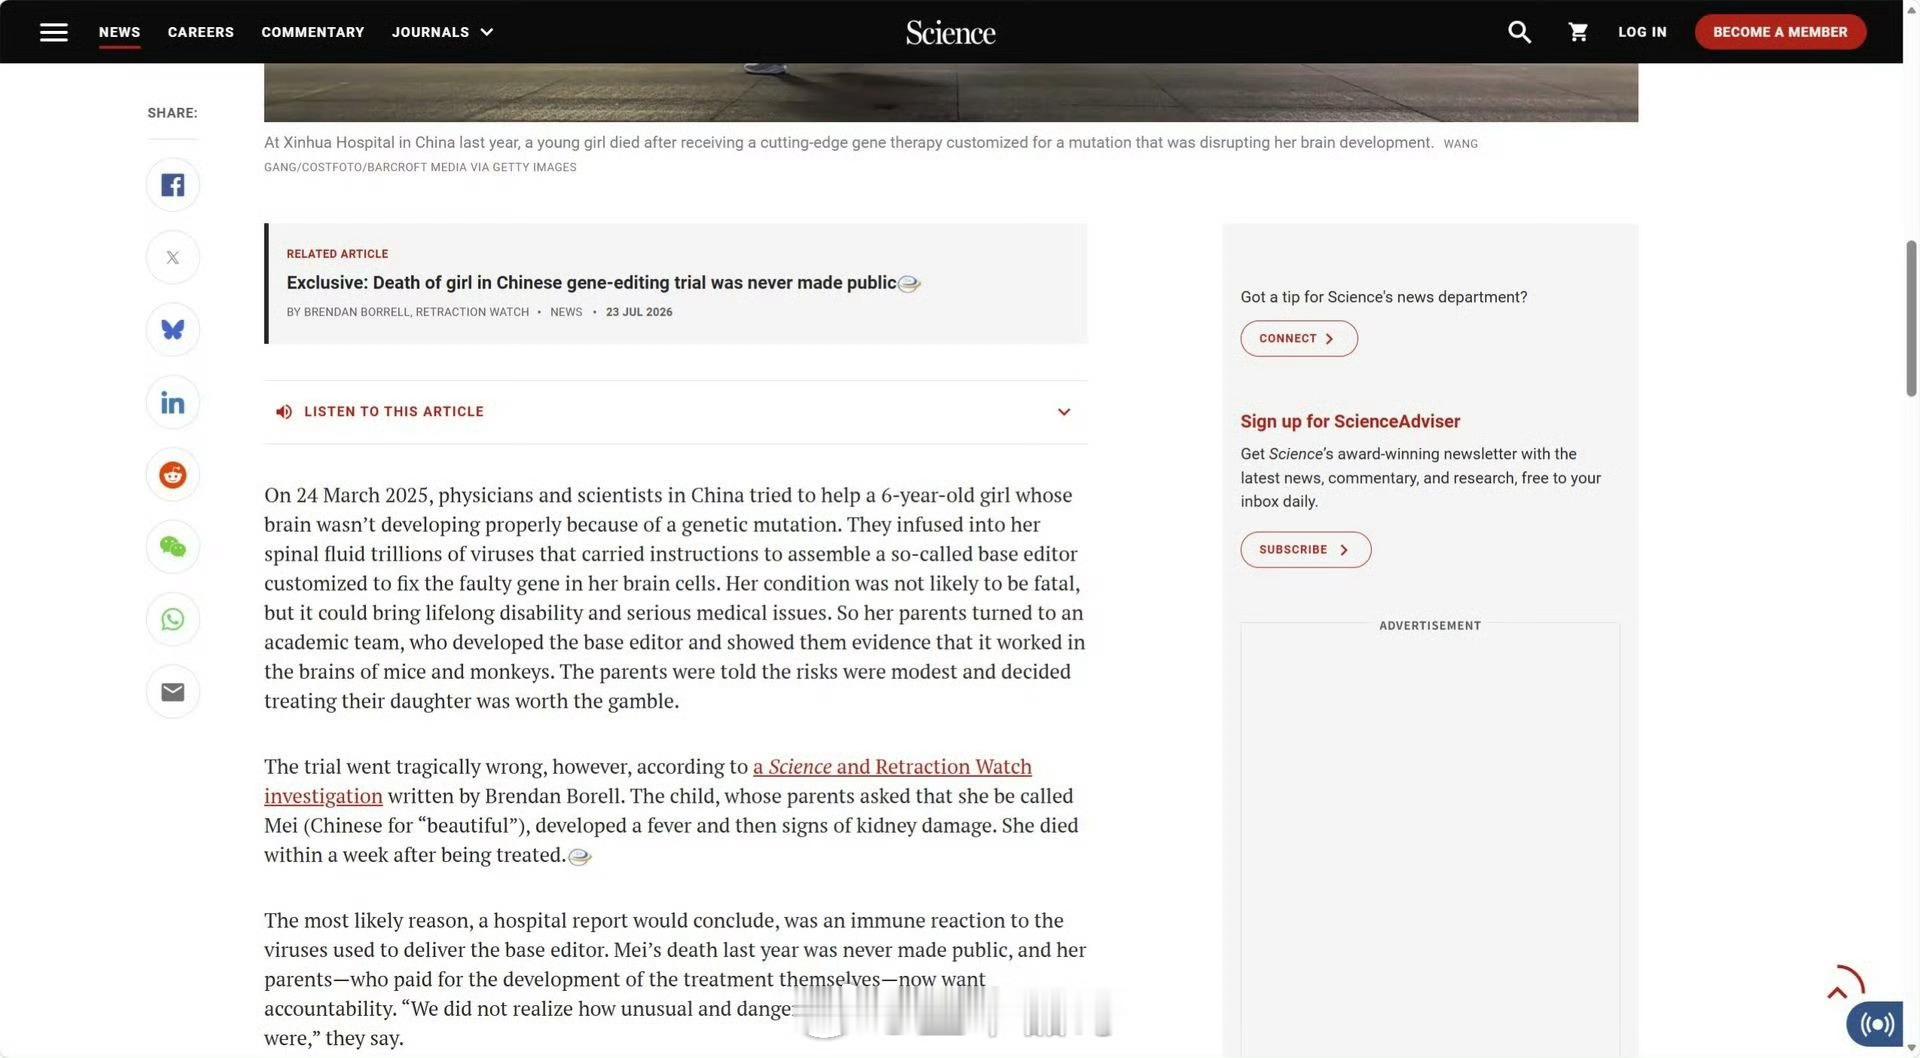Open the hamburger main menu
The height and width of the screenshot is (1058, 1920).
[54, 32]
